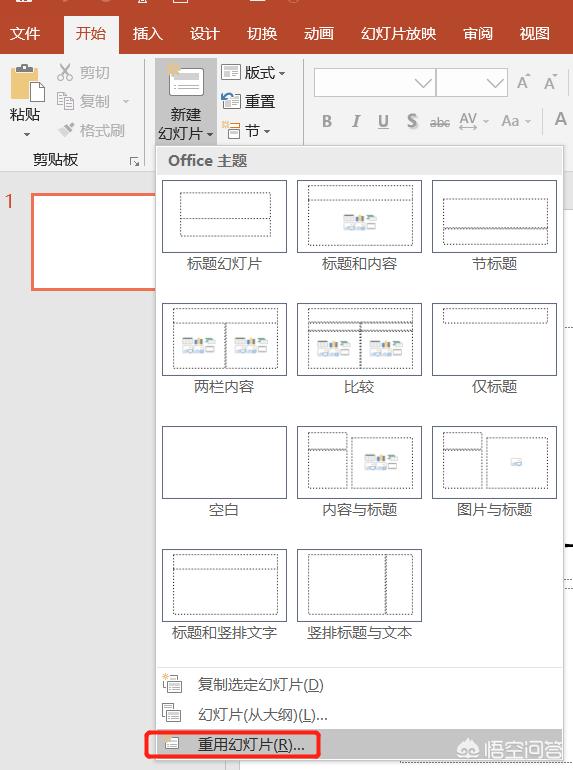Open character spacing AV dropdown
The height and width of the screenshot is (770, 573).
474,121
